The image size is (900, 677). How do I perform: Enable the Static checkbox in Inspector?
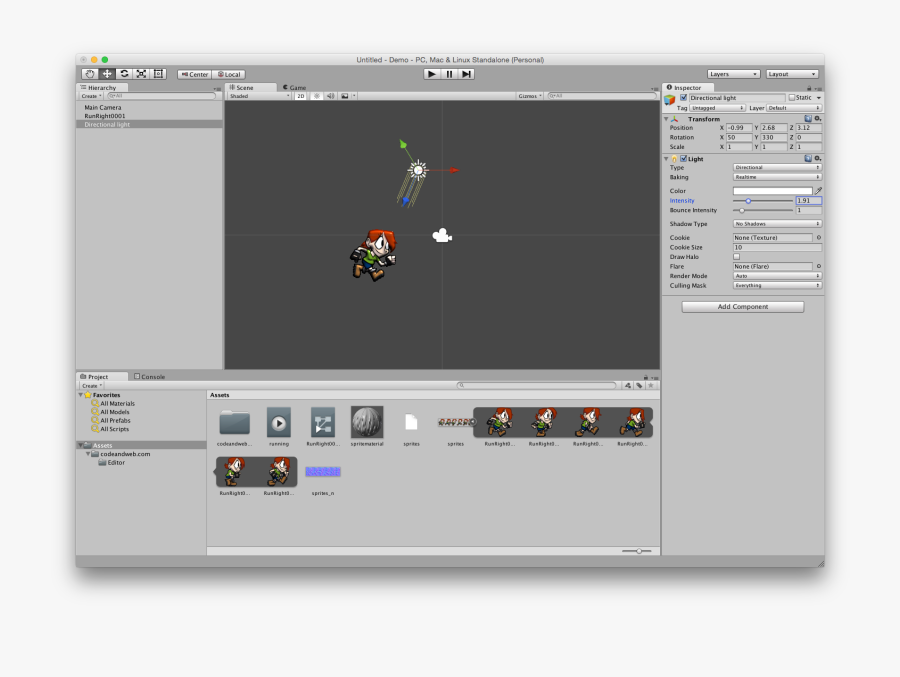(791, 97)
